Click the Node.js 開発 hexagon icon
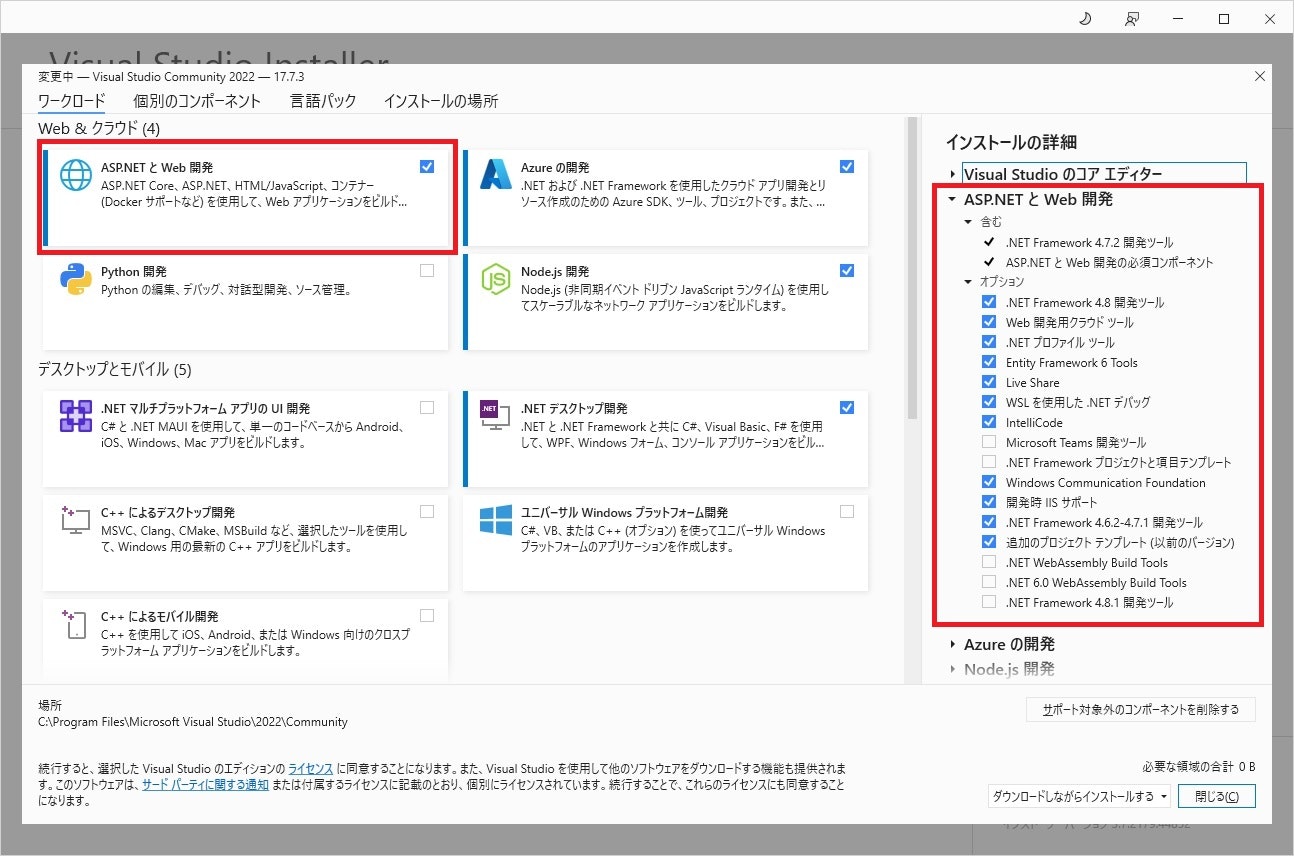Image resolution: width=1294 pixels, height=856 pixels. tap(496, 279)
